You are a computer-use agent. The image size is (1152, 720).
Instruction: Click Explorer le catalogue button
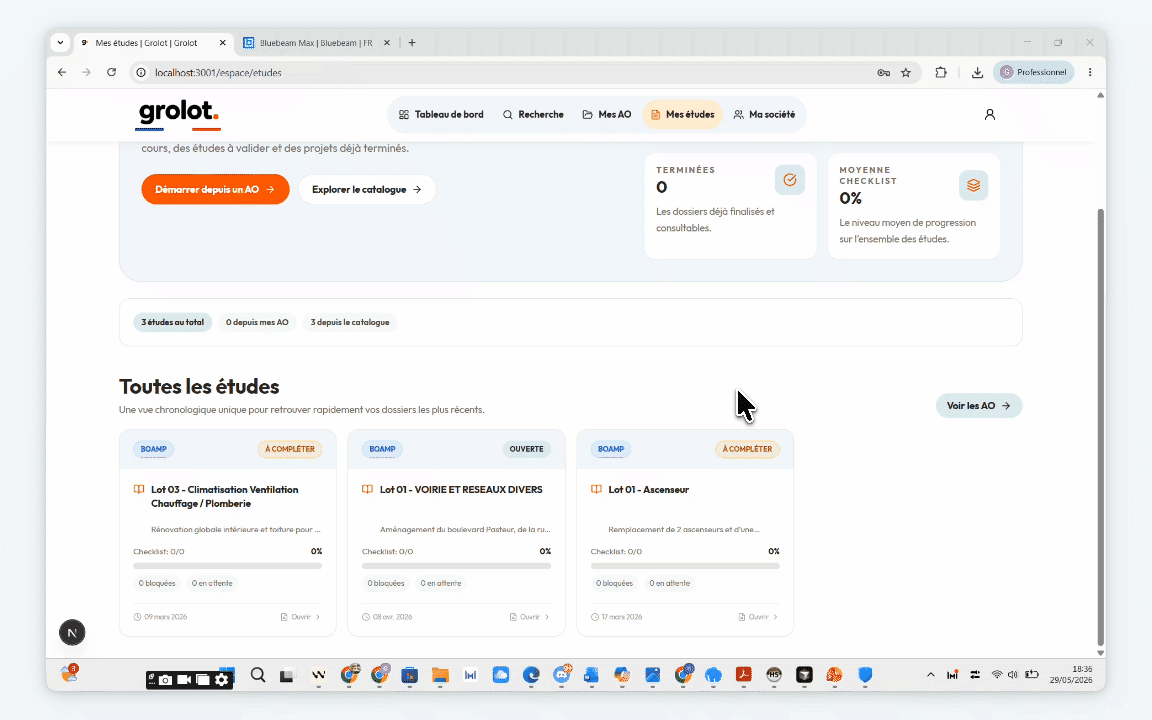(367, 190)
